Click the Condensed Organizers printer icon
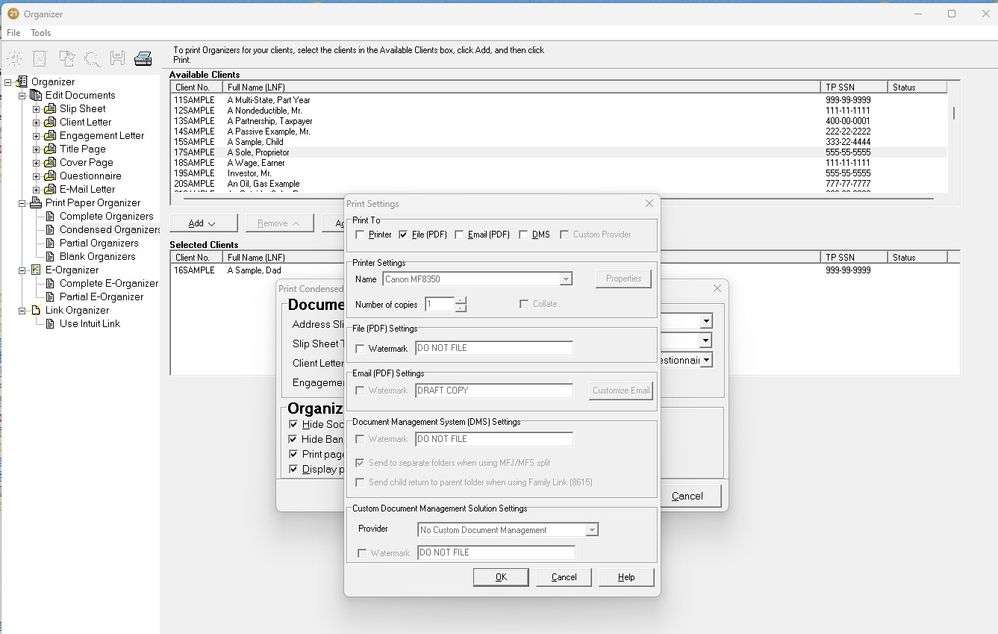 (x=50, y=228)
